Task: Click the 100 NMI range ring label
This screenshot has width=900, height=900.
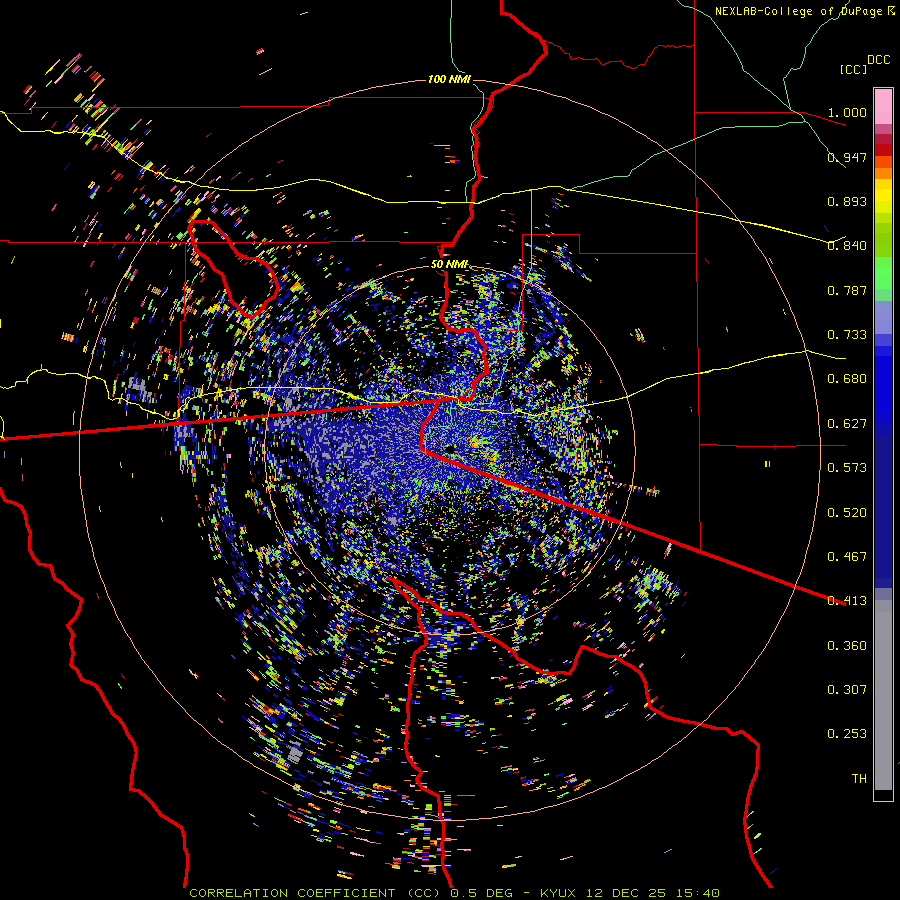Action: (x=449, y=79)
